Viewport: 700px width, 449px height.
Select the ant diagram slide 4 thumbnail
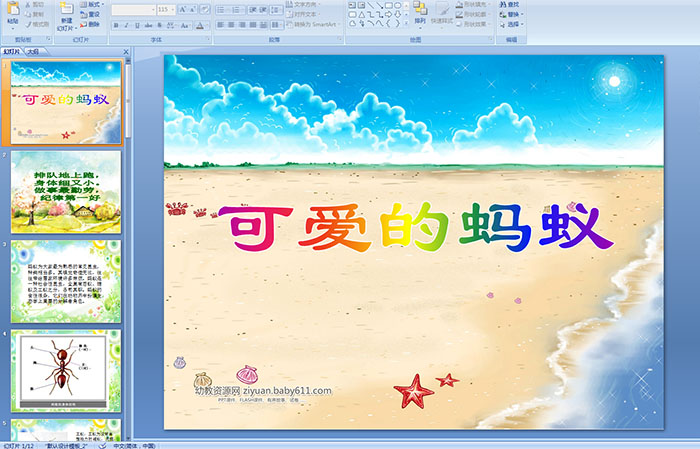coord(66,370)
